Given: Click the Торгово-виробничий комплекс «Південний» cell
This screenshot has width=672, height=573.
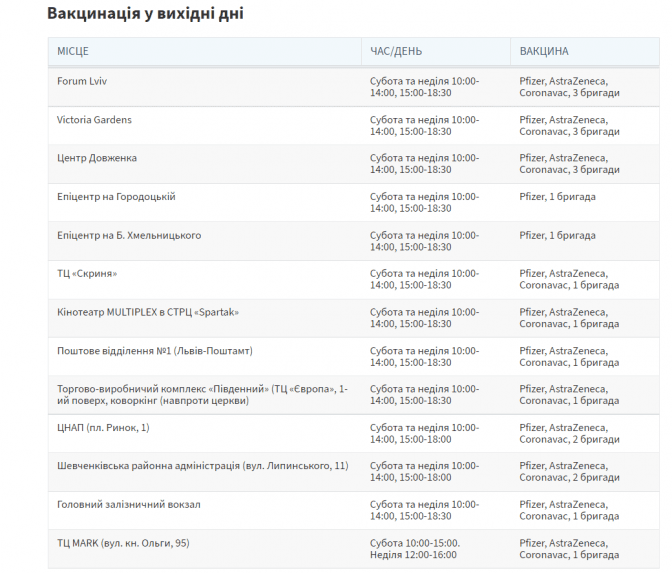Looking at the screenshot, I should coord(202,395).
